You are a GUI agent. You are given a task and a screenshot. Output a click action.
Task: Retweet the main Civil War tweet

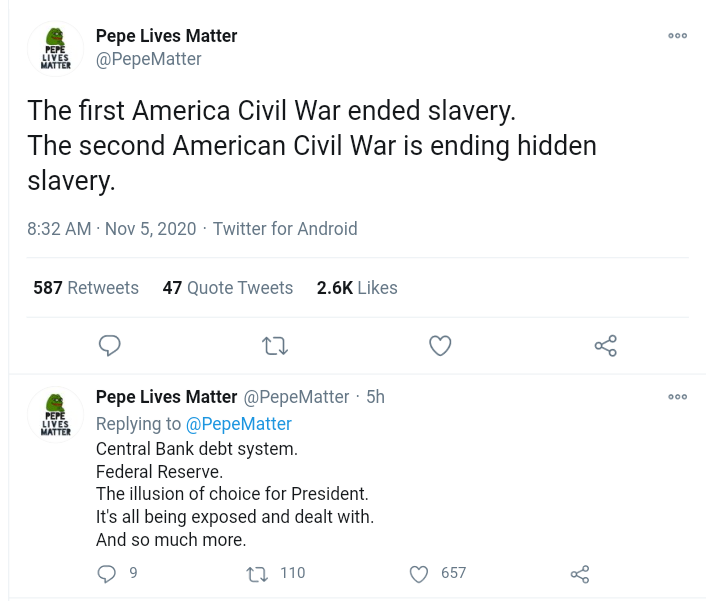click(275, 346)
